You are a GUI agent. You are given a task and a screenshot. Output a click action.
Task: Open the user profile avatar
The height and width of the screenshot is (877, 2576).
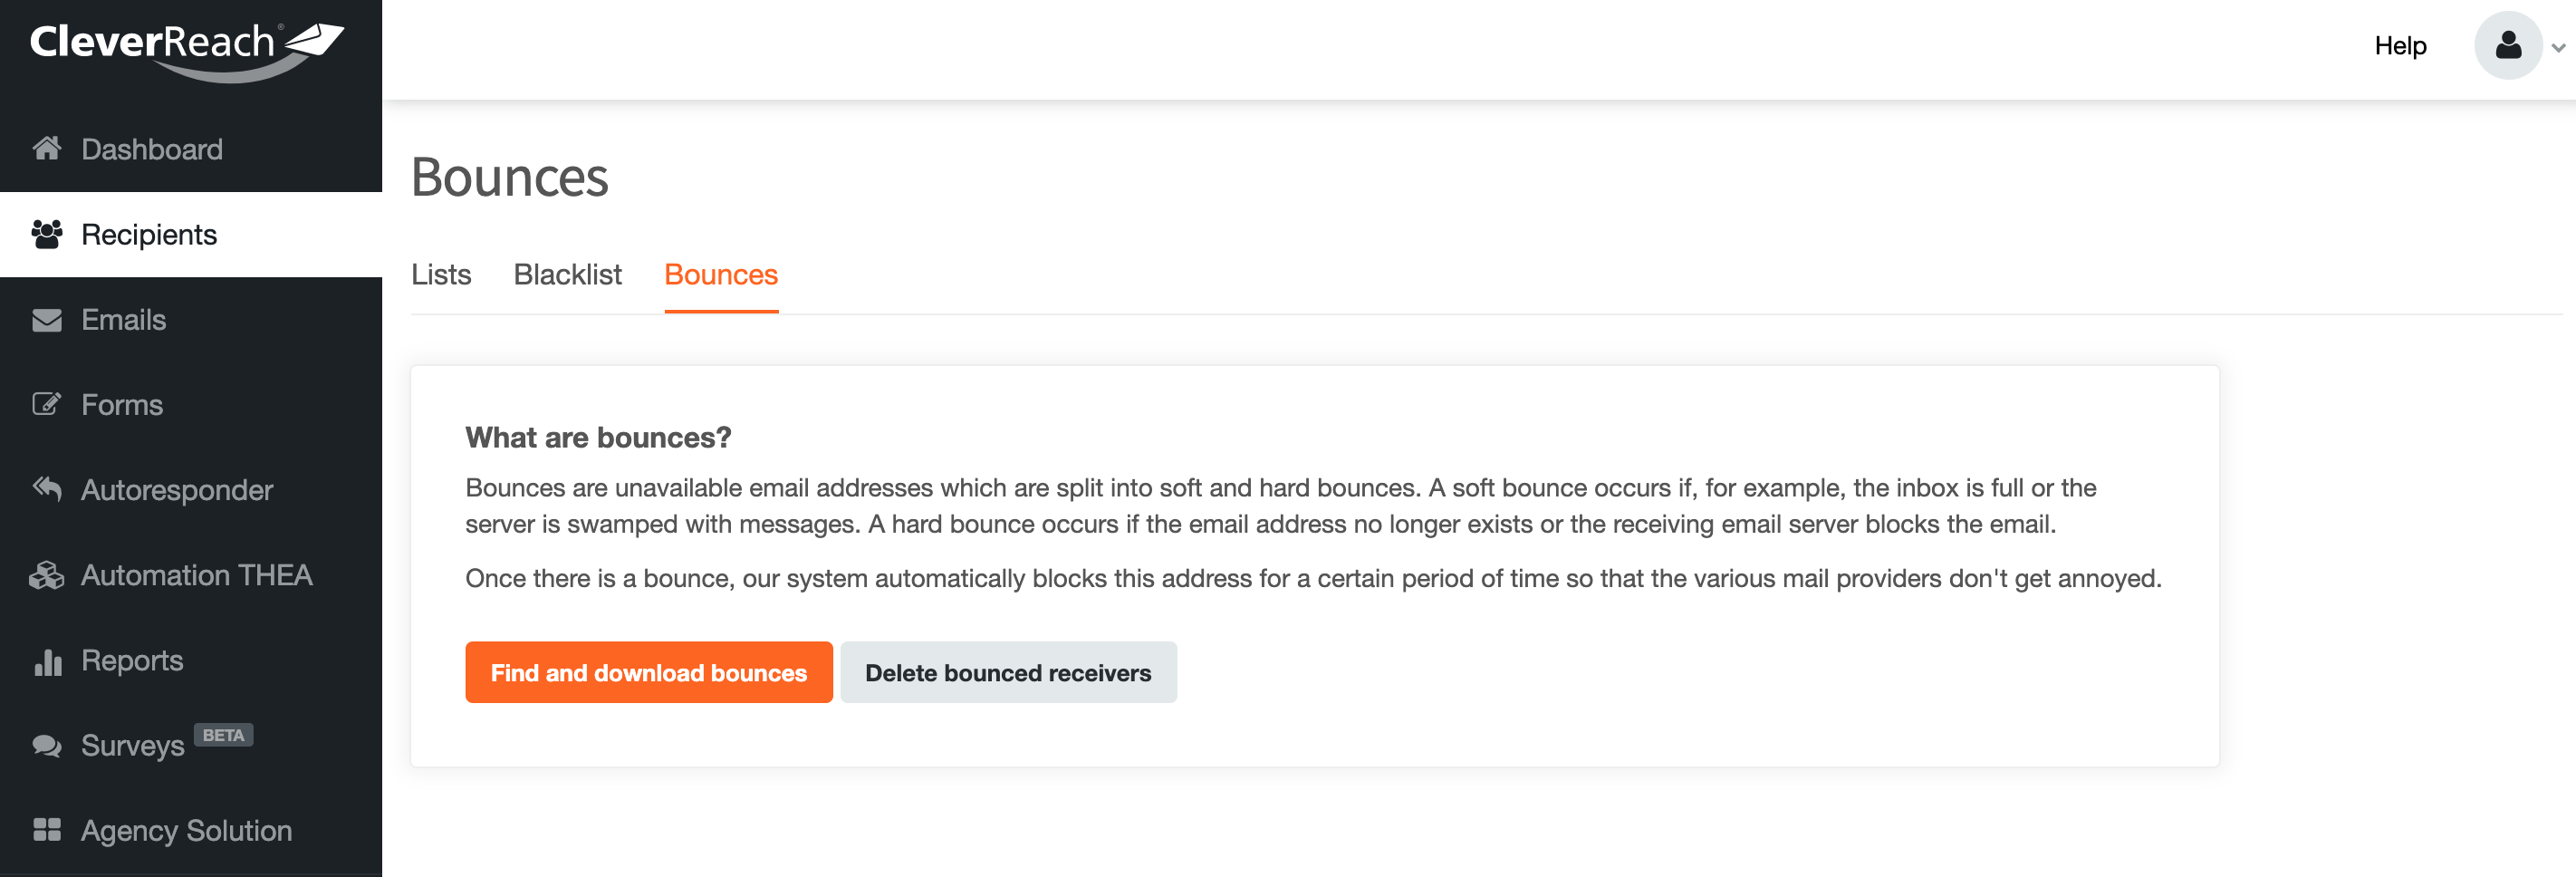tap(2507, 45)
